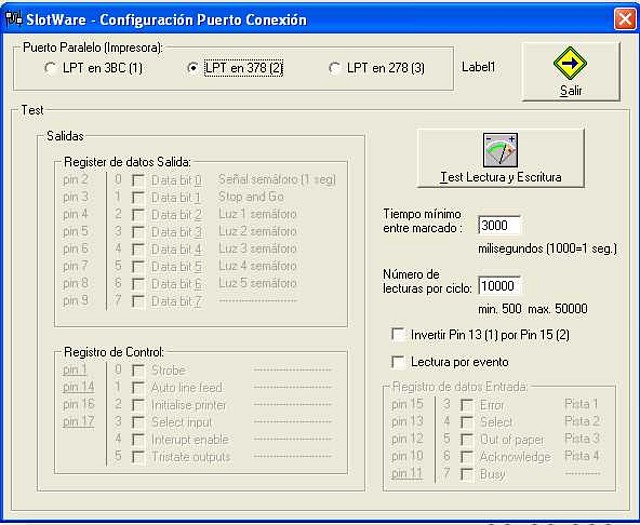Screen dimensions: 640x525
Task: Click the yellow arrow Salir icon
Action: (570, 63)
